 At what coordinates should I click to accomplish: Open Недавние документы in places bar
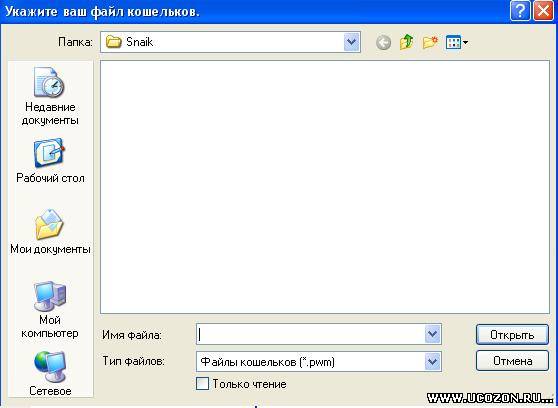click(49, 96)
